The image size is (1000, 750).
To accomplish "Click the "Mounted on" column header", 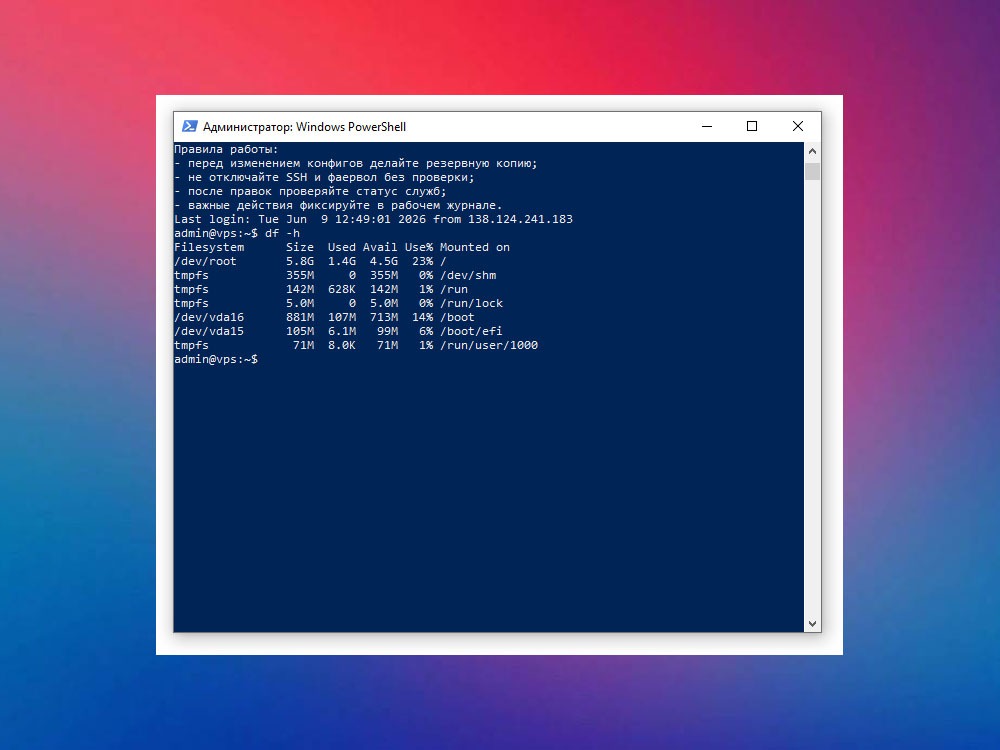I will (x=474, y=247).
